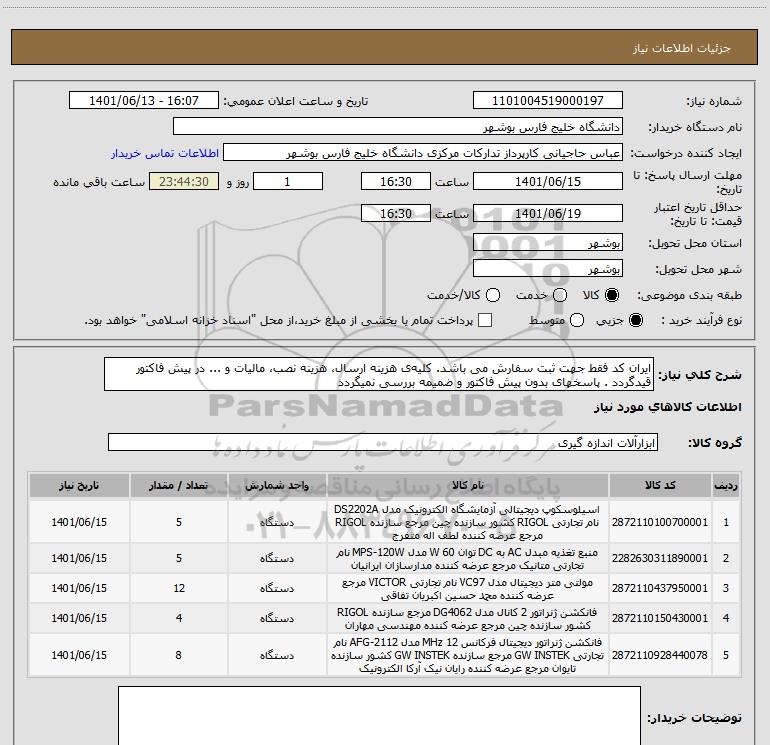Click product code 2872110928440078
The width and height of the screenshot is (770, 745).
coord(660,655)
